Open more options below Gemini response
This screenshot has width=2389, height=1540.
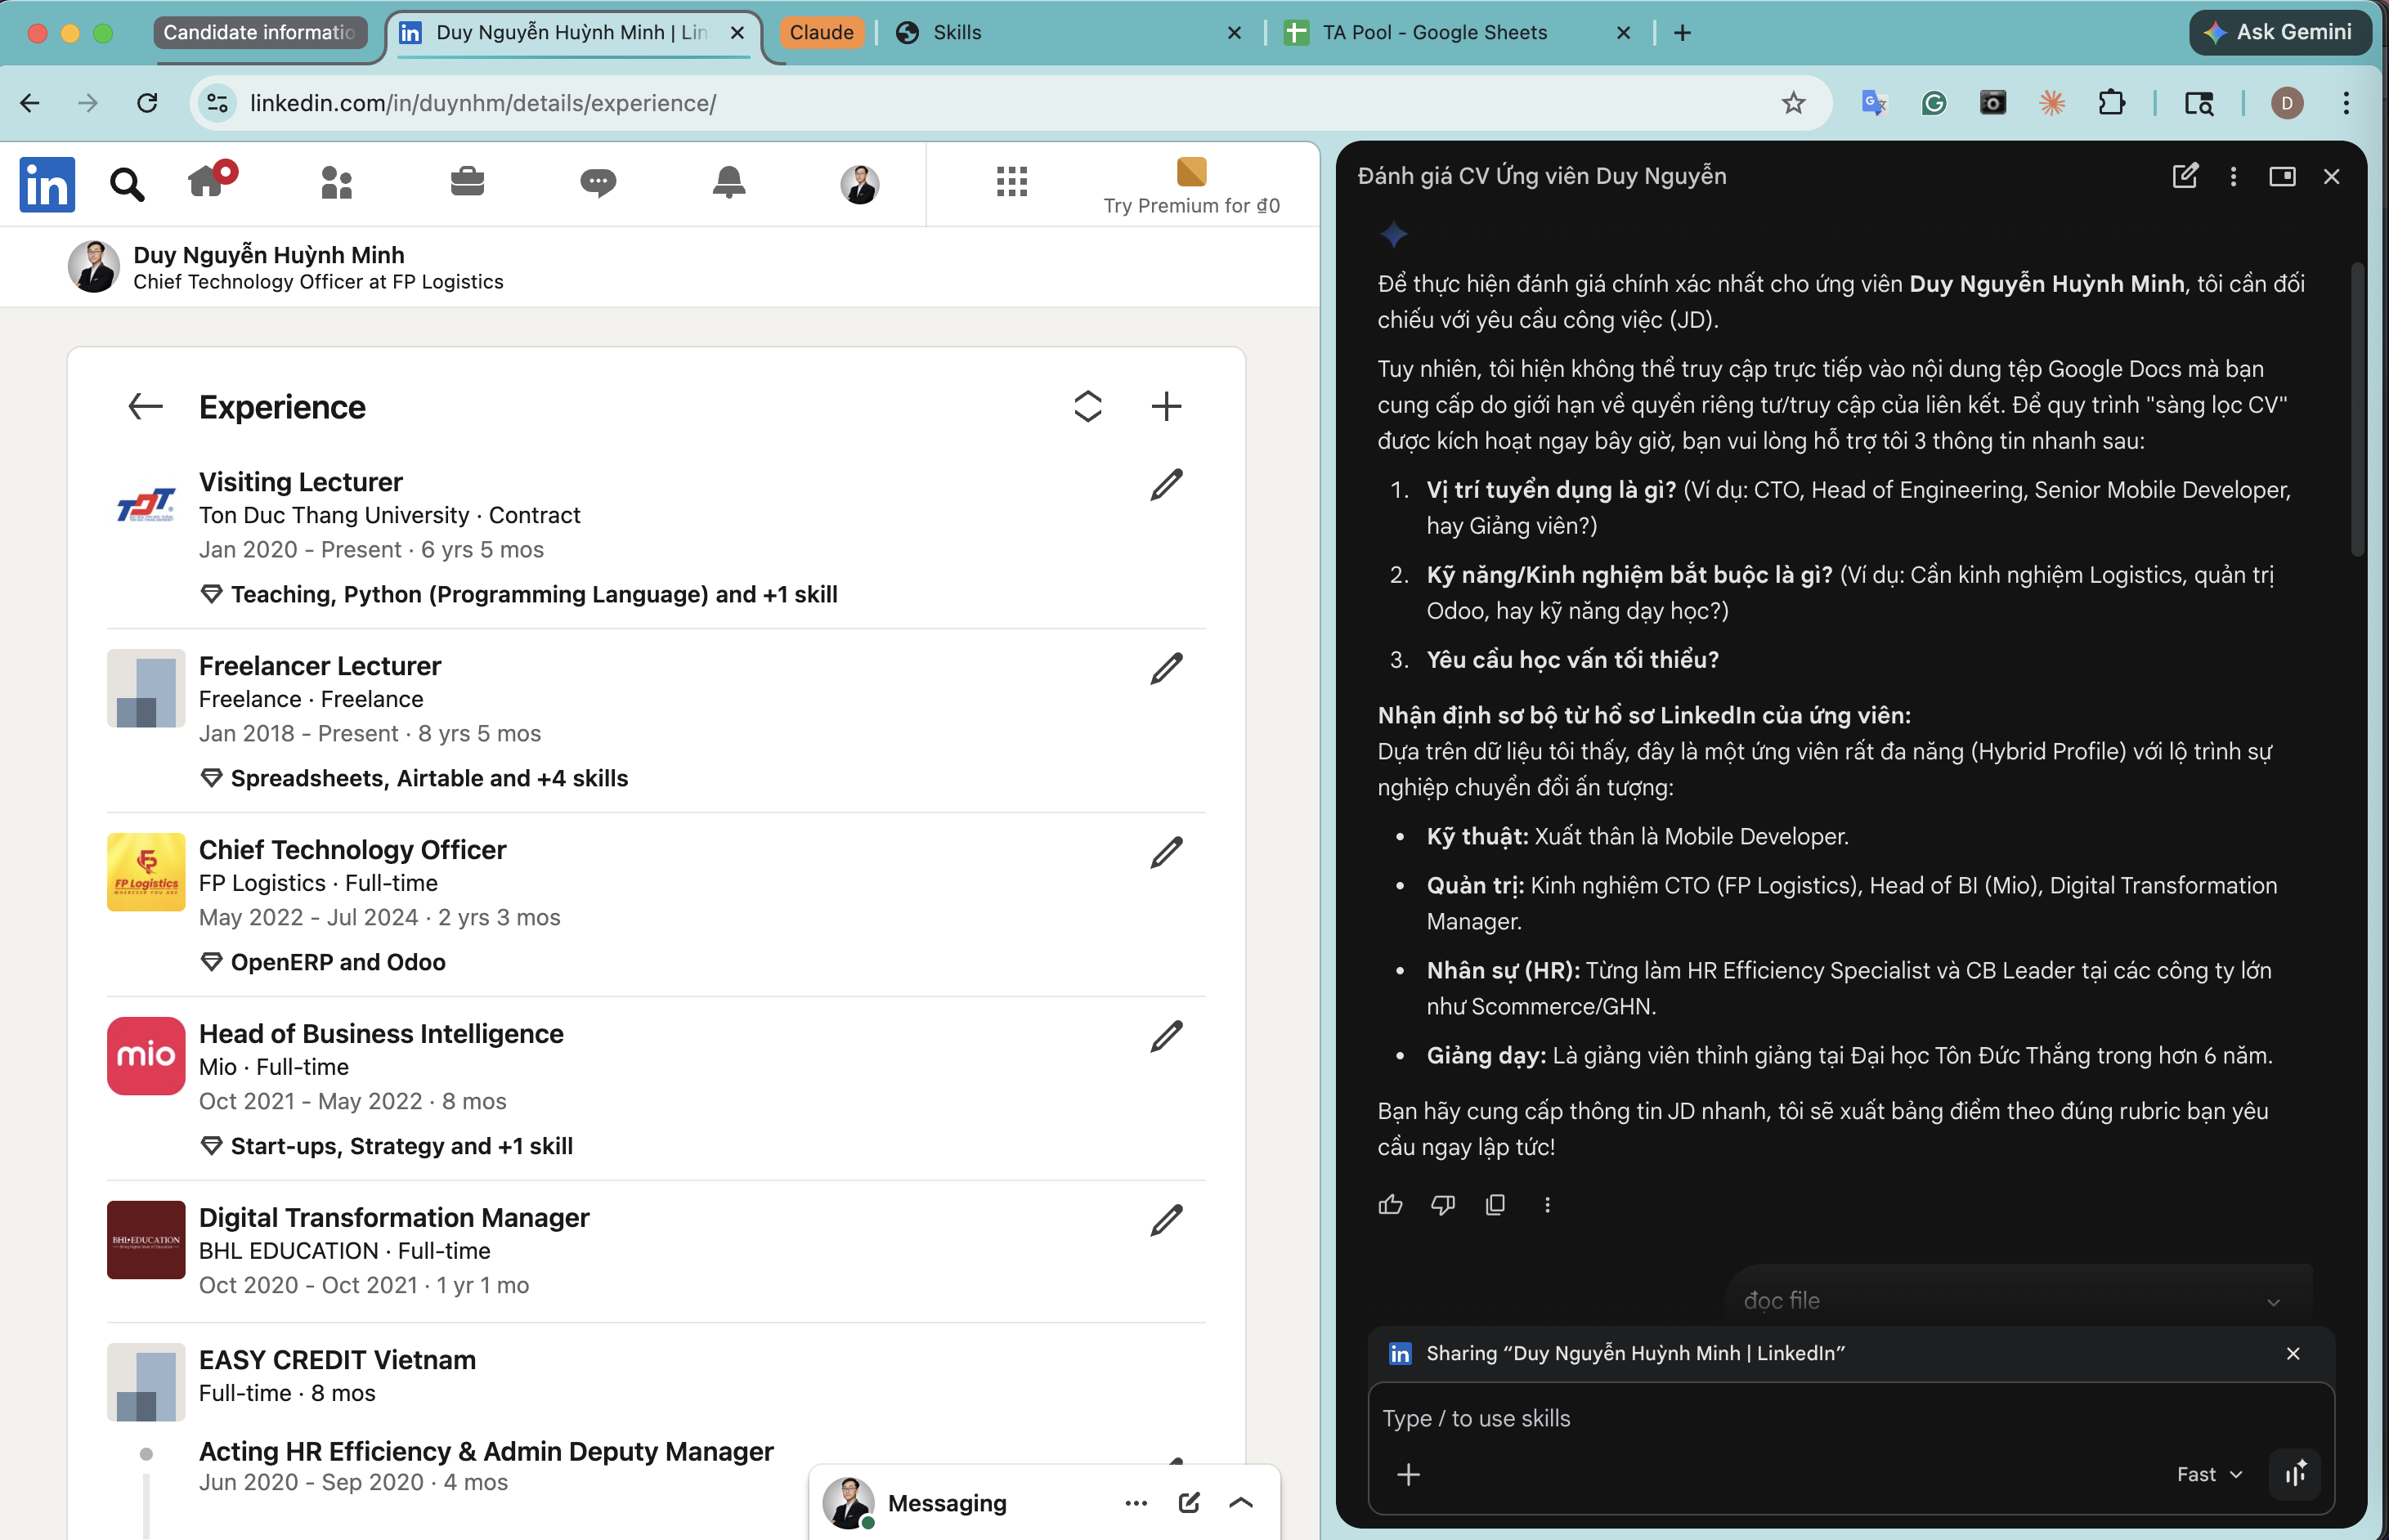click(x=1547, y=1205)
